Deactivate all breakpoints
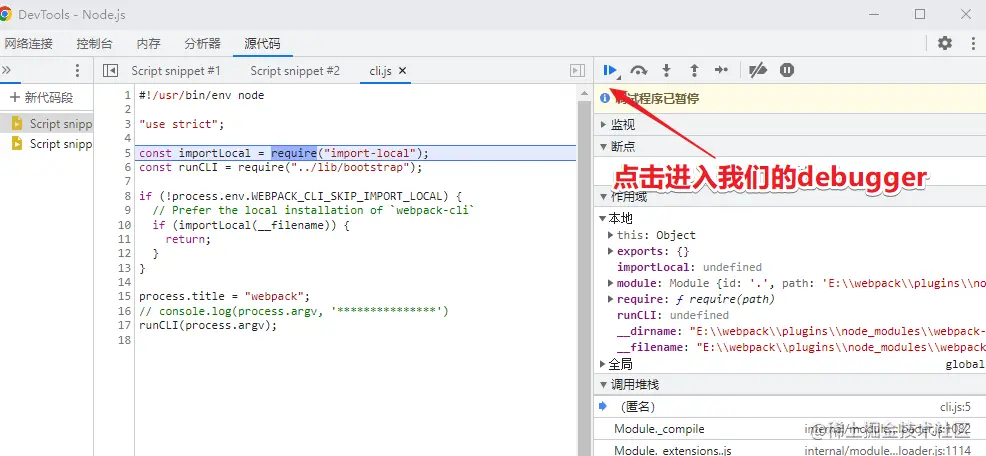The width and height of the screenshot is (986, 456). coord(758,70)
